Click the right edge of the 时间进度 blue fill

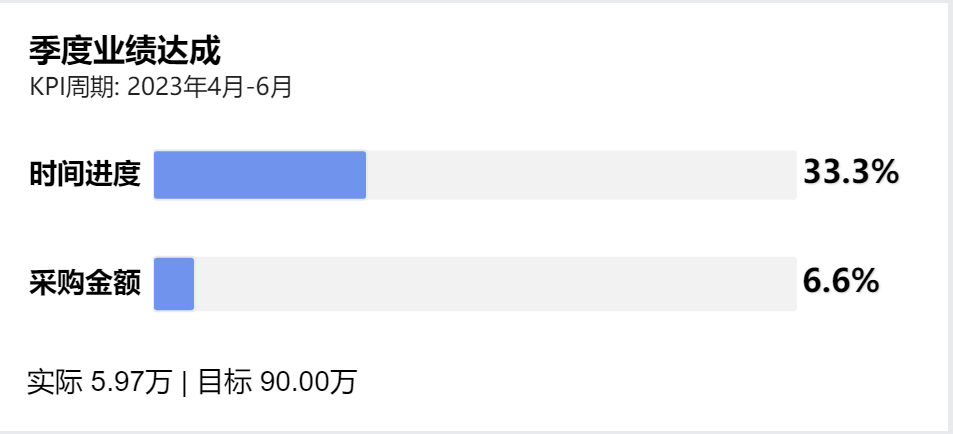365,174
